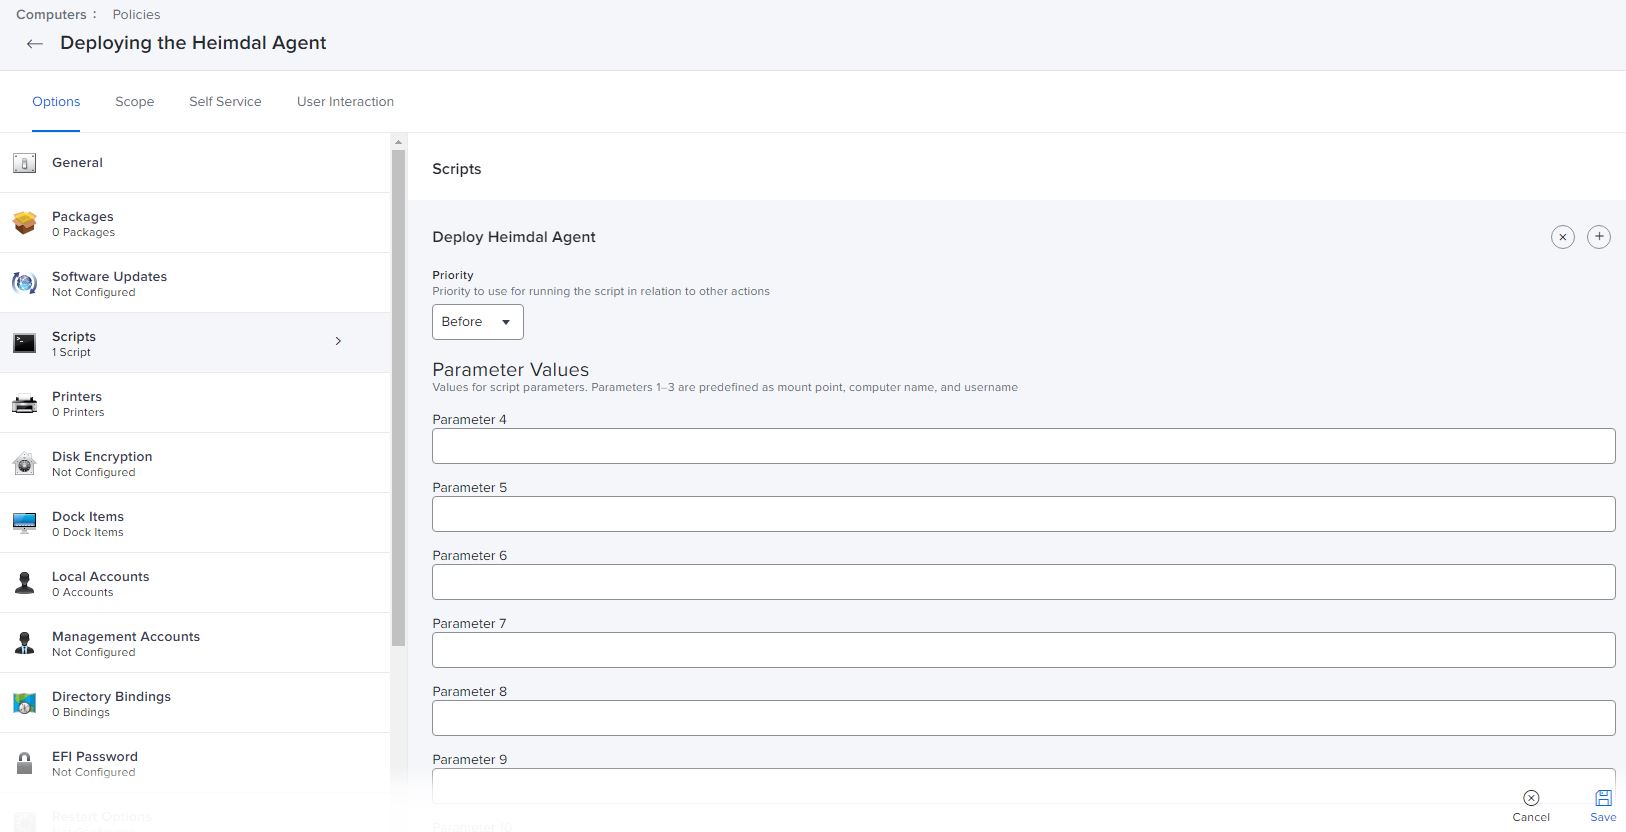
Task: Click the Parameter Values heading
Action: coord(510,370)
